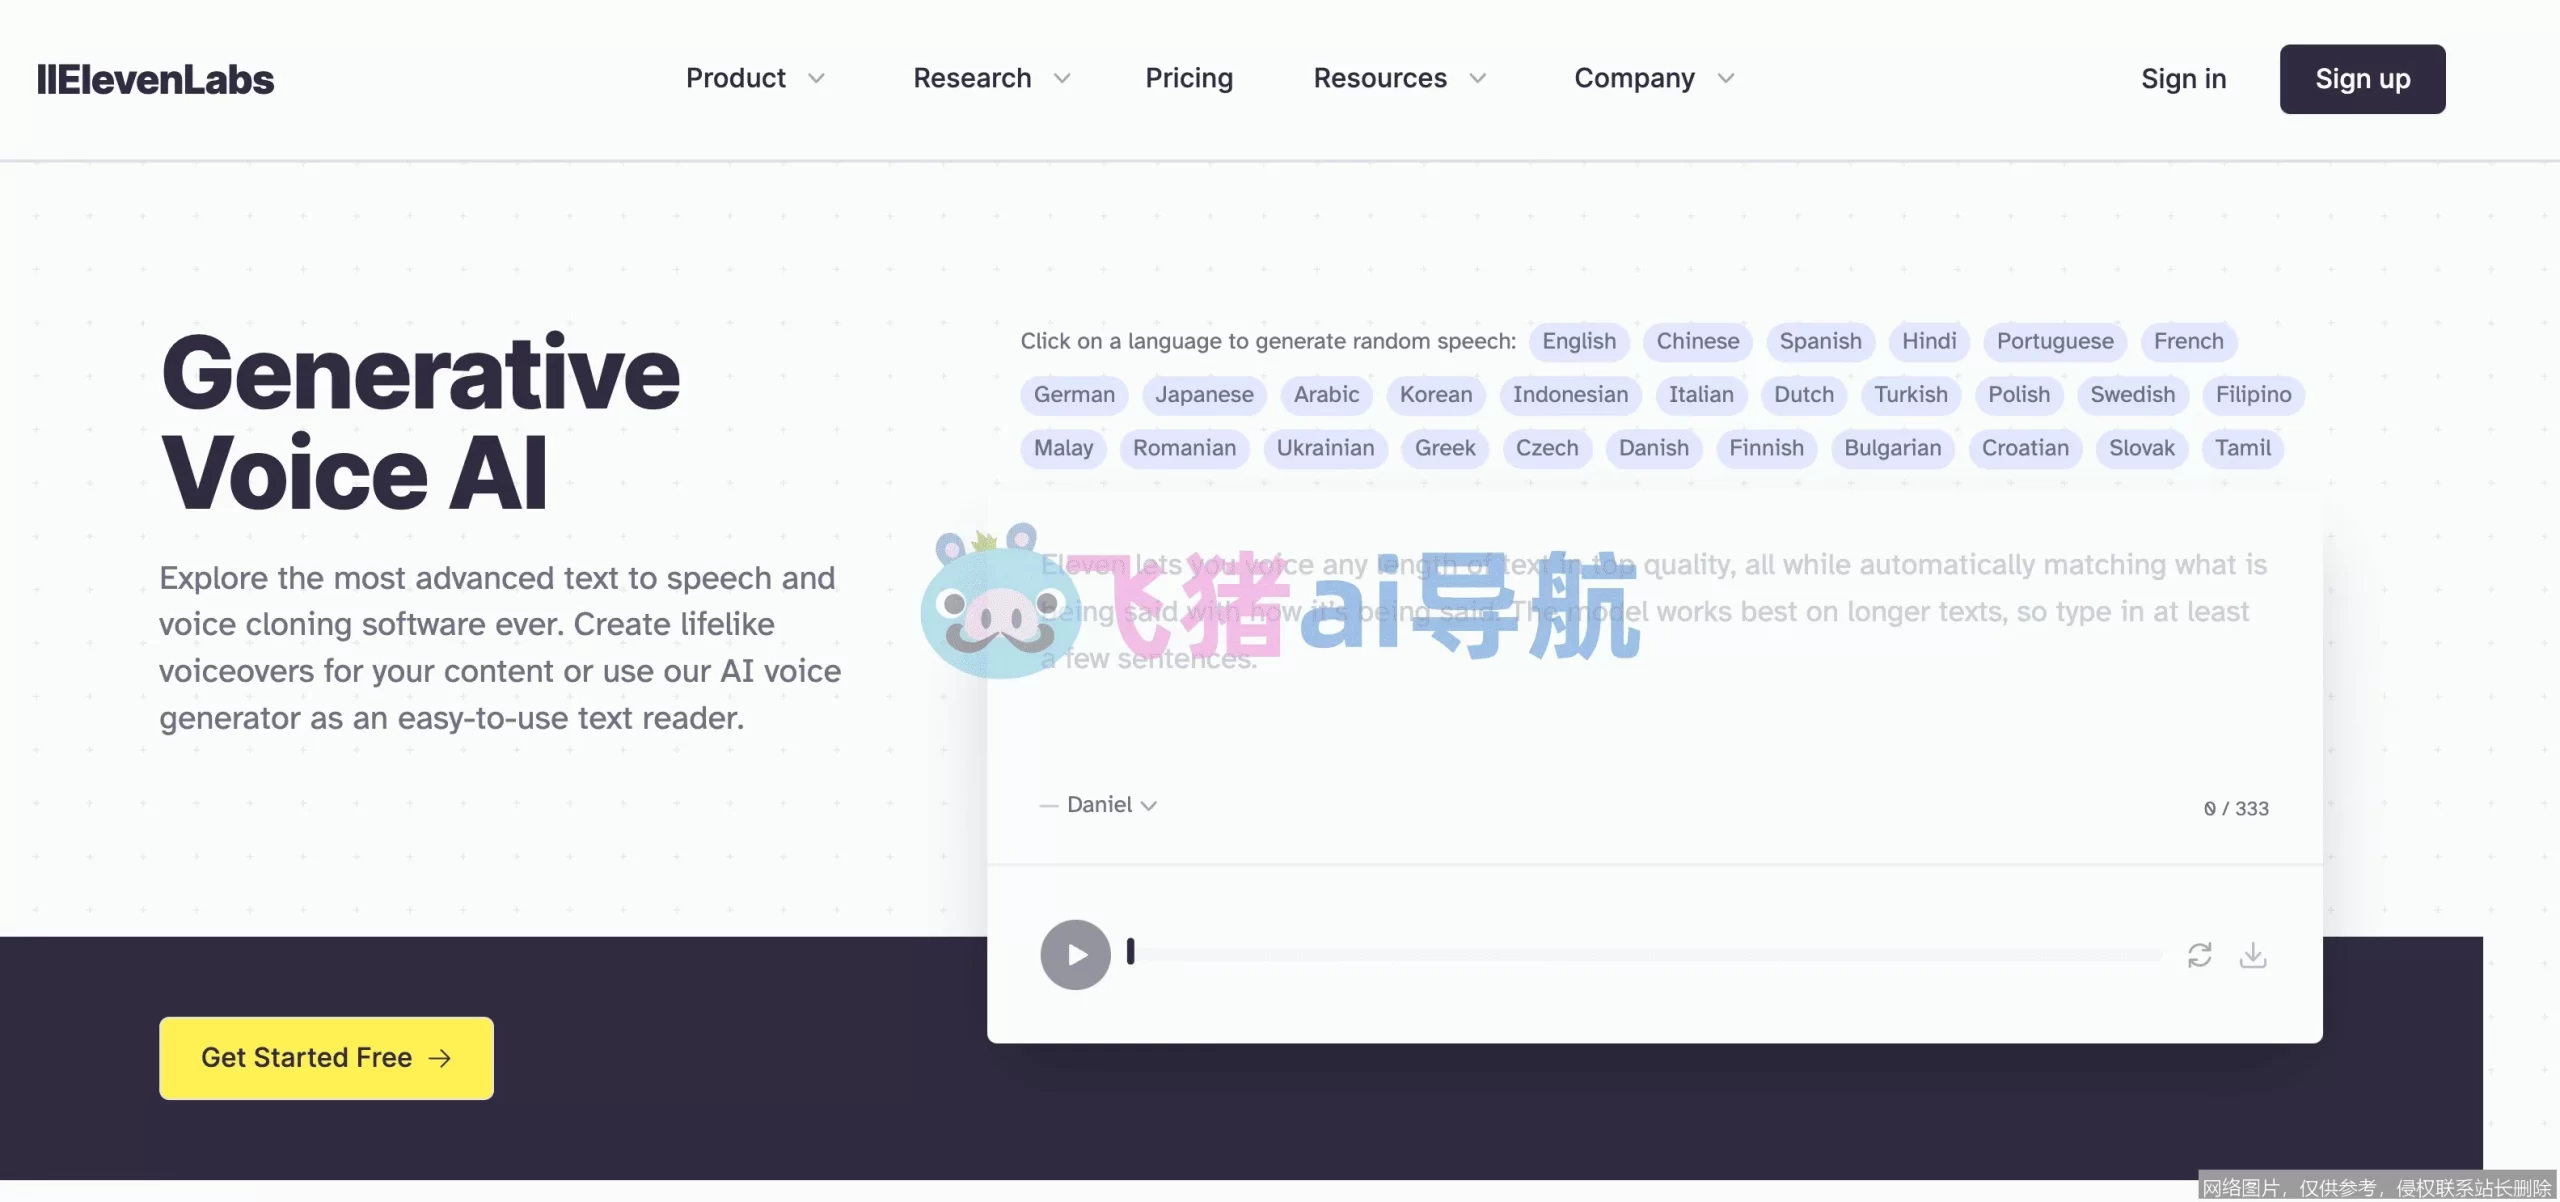Select the Ukrainian language chip
2560x1202 pixels.
1325,448
